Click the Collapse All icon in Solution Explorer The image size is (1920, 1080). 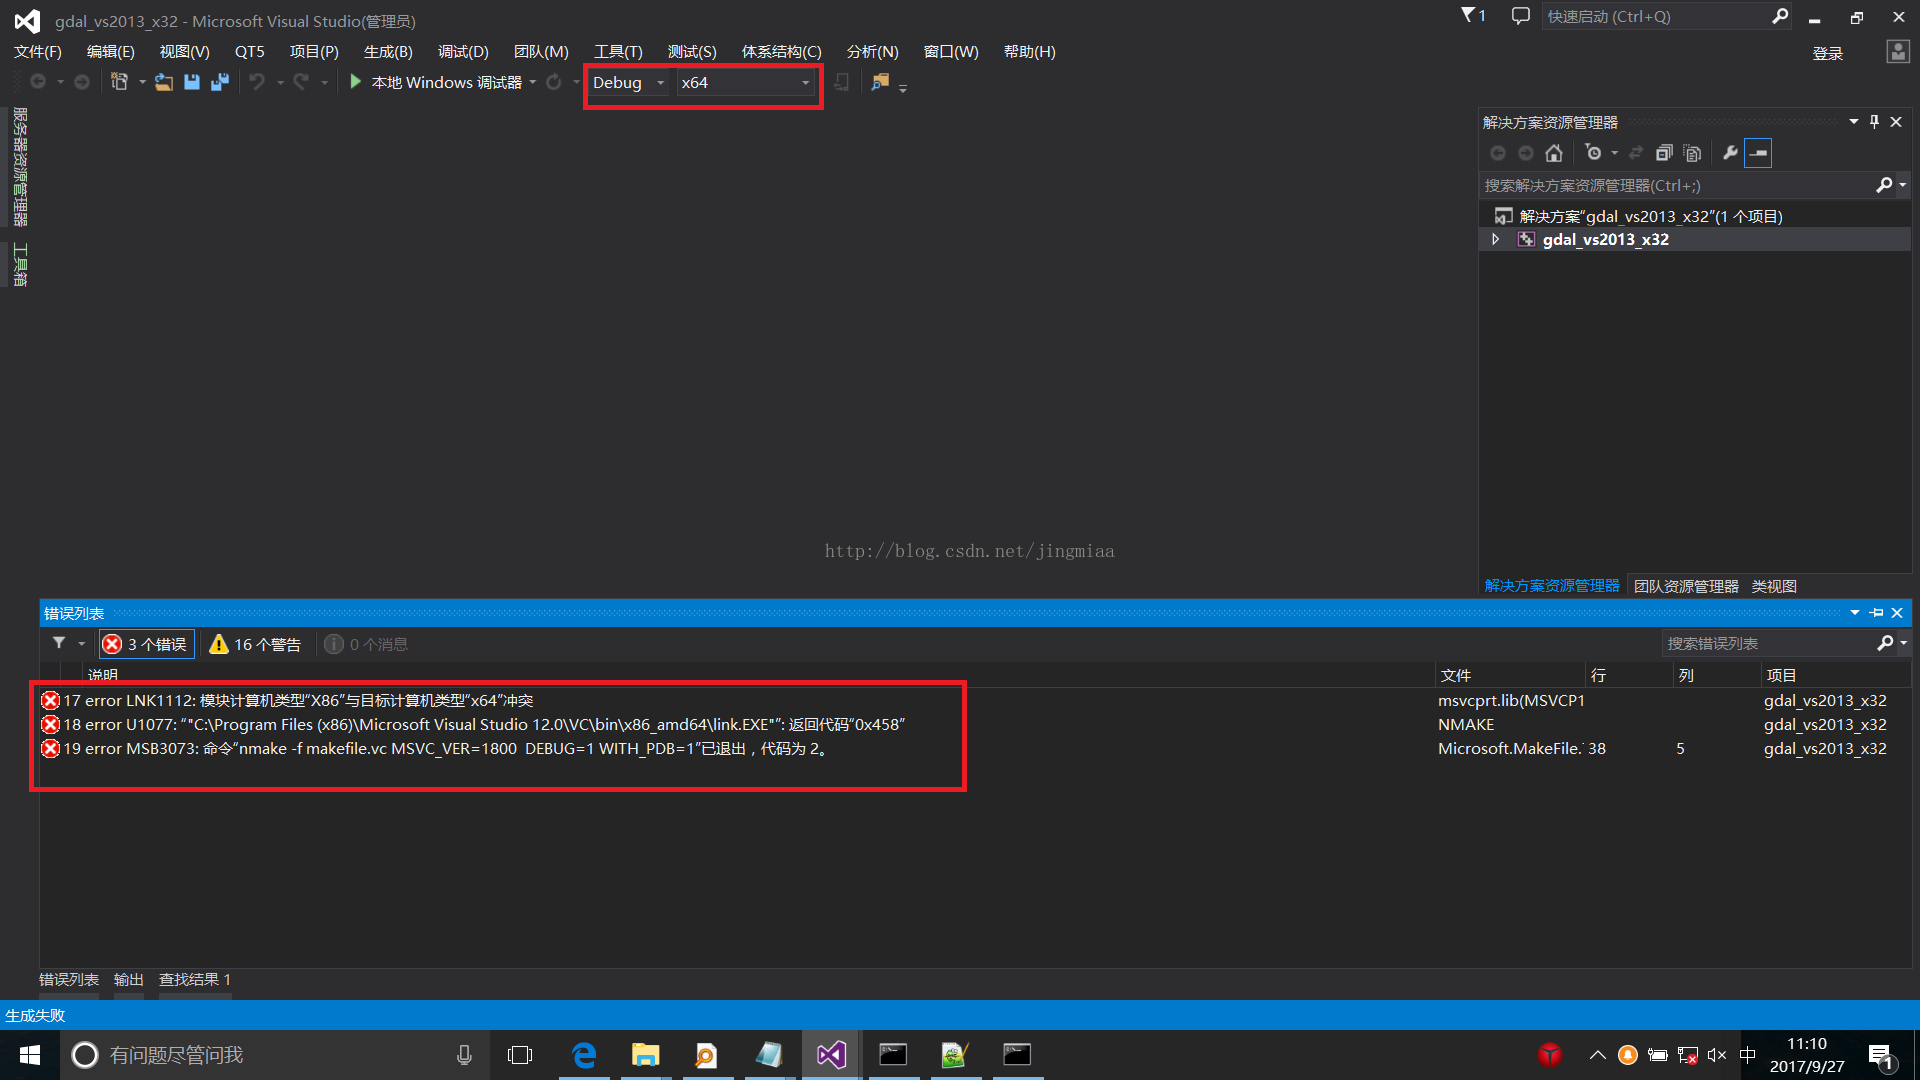coord(1664,153)
